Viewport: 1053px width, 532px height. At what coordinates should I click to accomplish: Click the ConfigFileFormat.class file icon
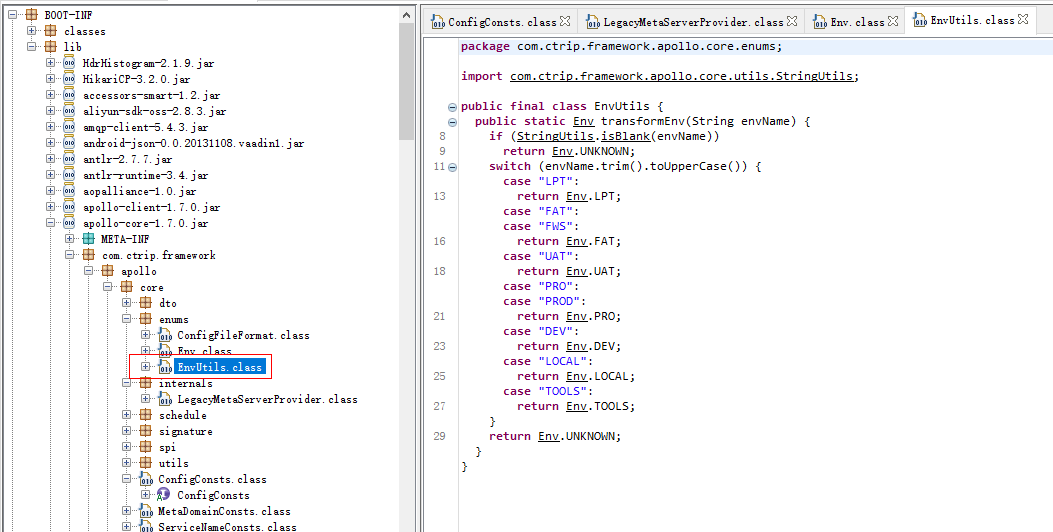pyautogui.click(x=165, y=335)
